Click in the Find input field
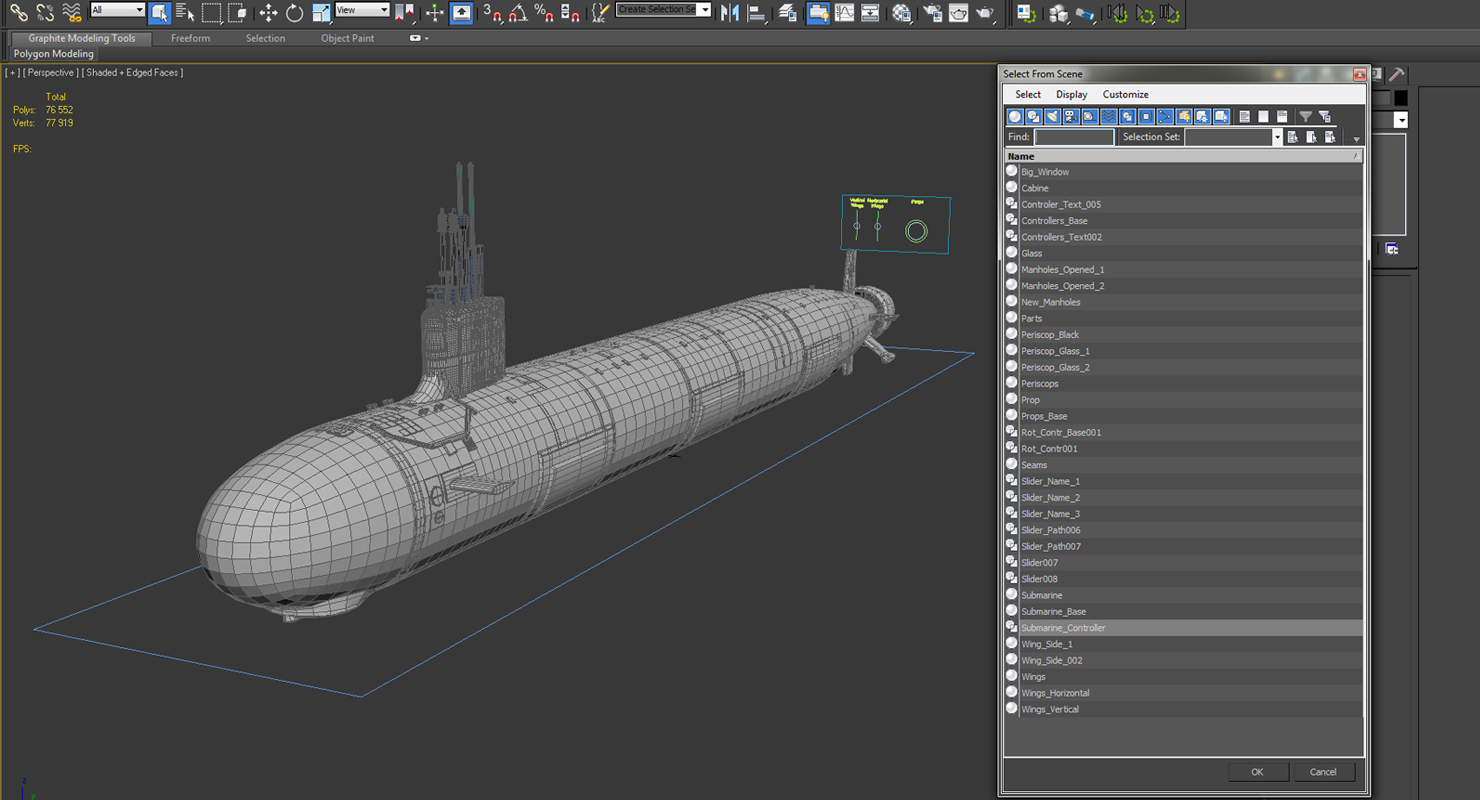This screenshot has height=800, width=1480. [x=1074, y=137]
